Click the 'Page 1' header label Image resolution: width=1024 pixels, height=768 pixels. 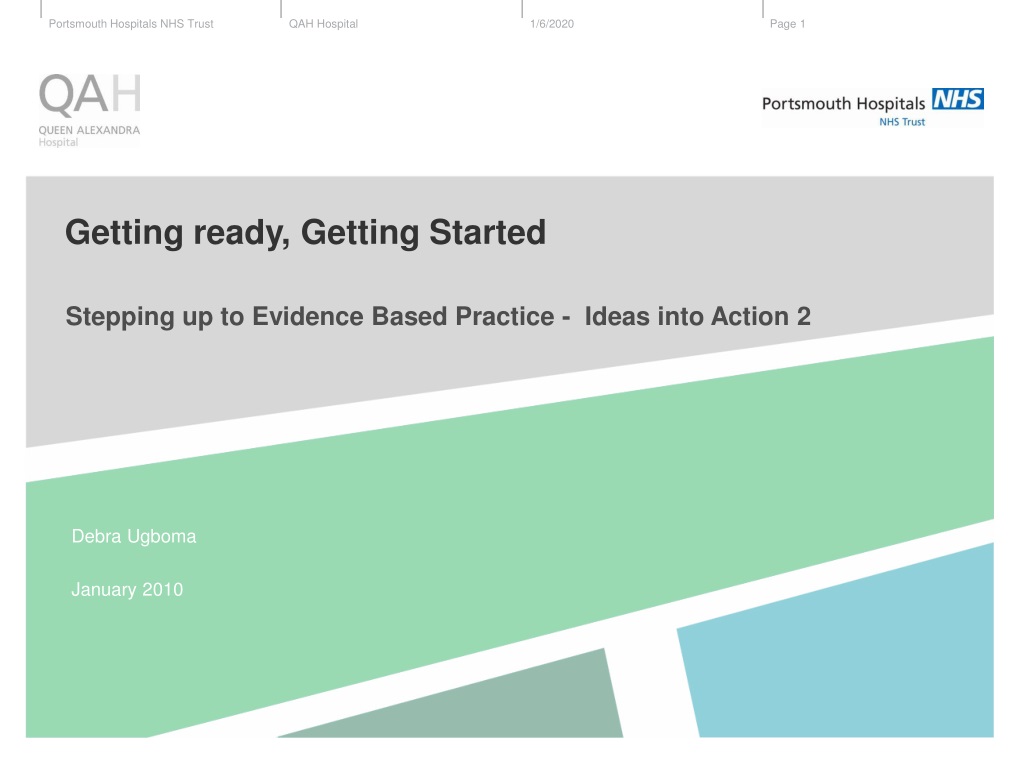[x=787, y=24]
